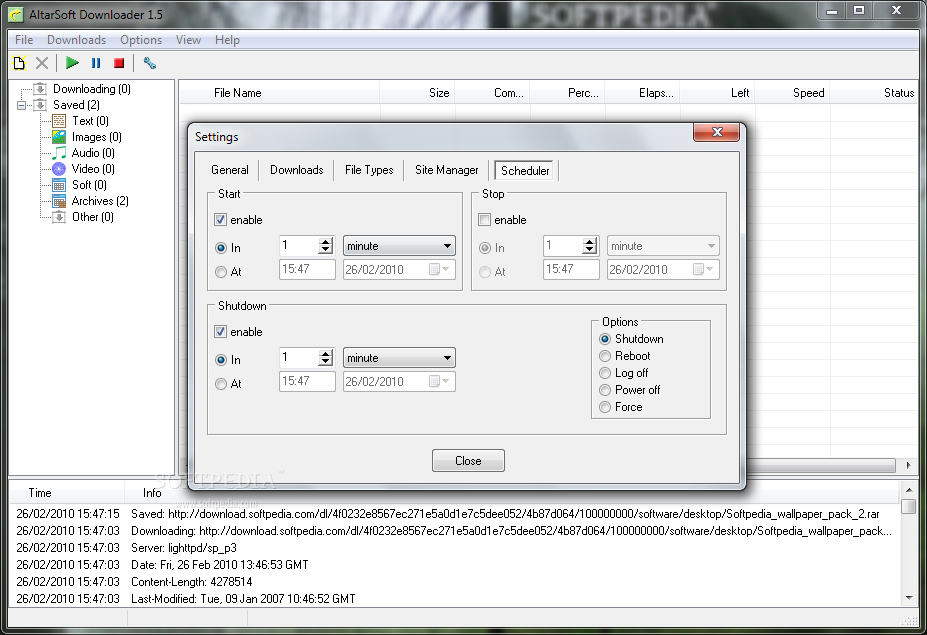Screen dimensions: 927x635
Task: Stop downloads with the red stop icon
Action: click(x=119, y=63)
